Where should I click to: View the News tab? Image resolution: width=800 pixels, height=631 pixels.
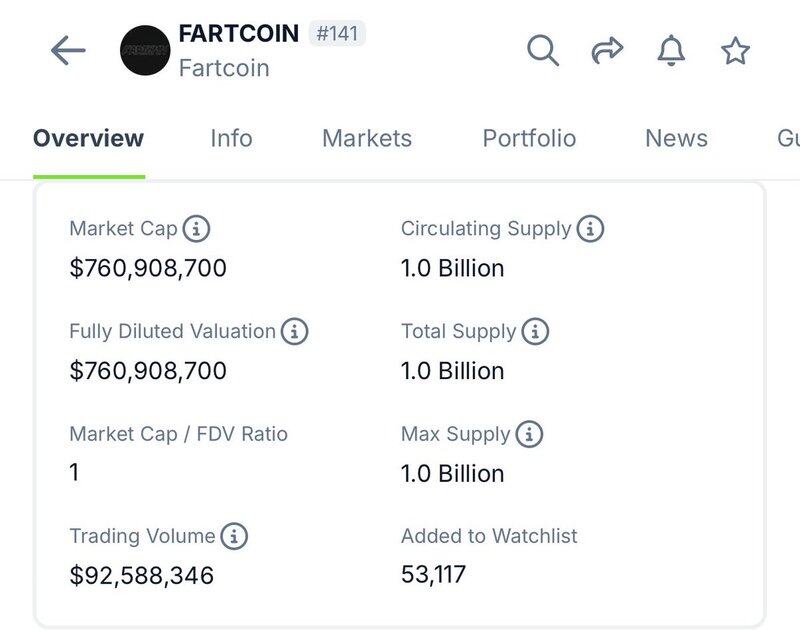coord(676,138)
